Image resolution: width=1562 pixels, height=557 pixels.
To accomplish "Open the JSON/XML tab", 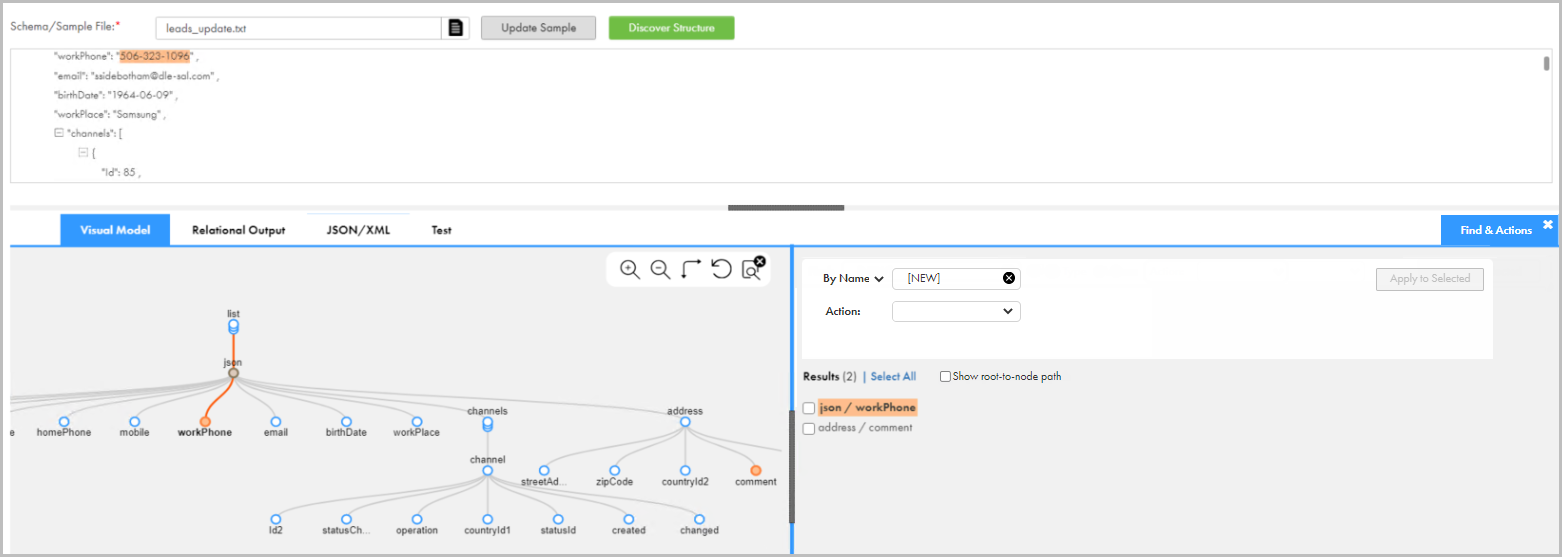I will point(358,230).
